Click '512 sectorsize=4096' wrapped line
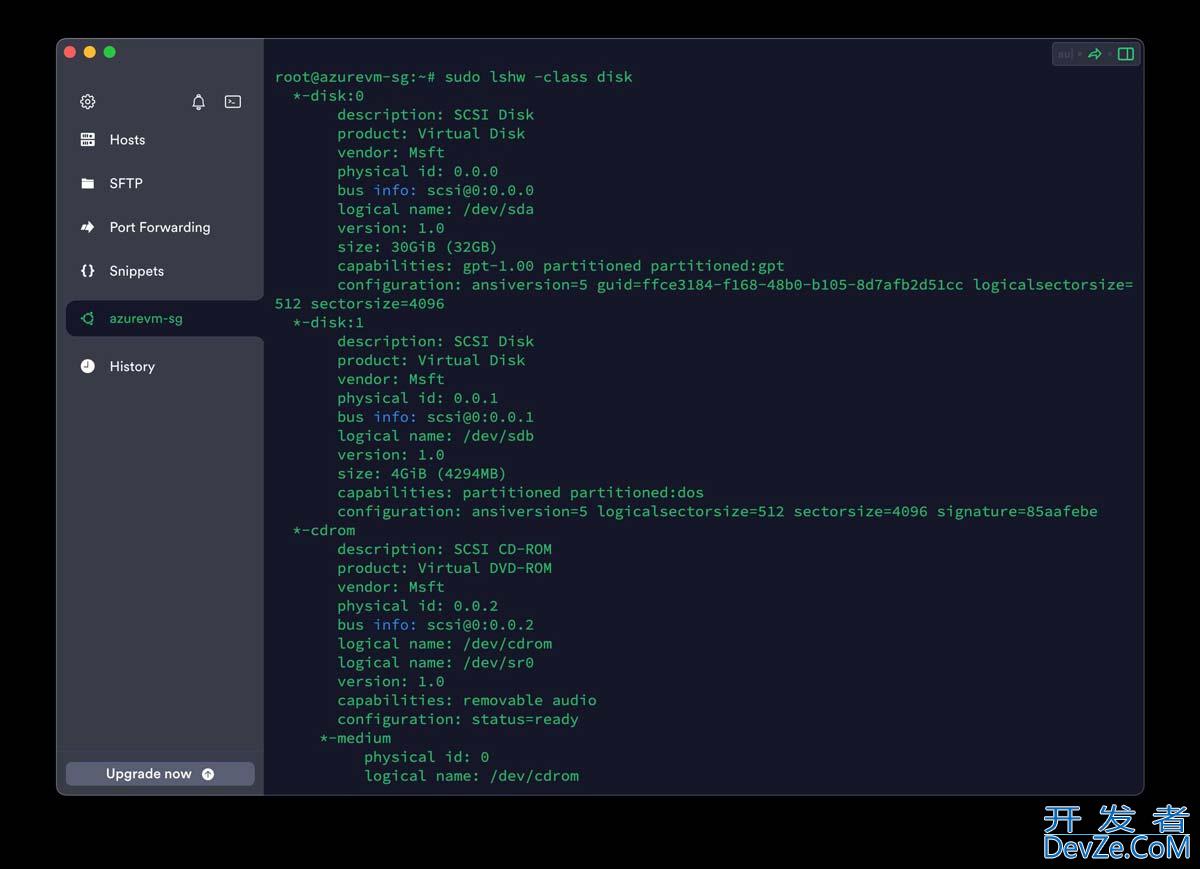Screen dimensions: 1200x869 pyautogui.click(x=359, y=304)
